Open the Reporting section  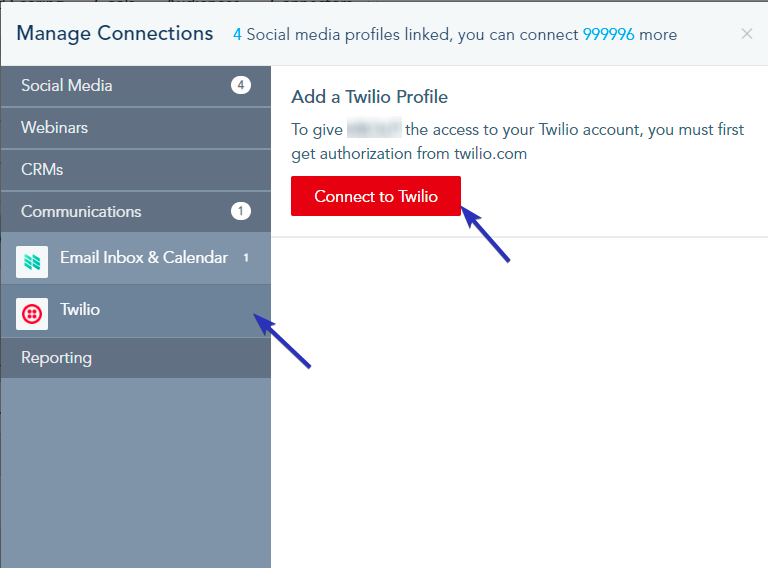point(136,357)
